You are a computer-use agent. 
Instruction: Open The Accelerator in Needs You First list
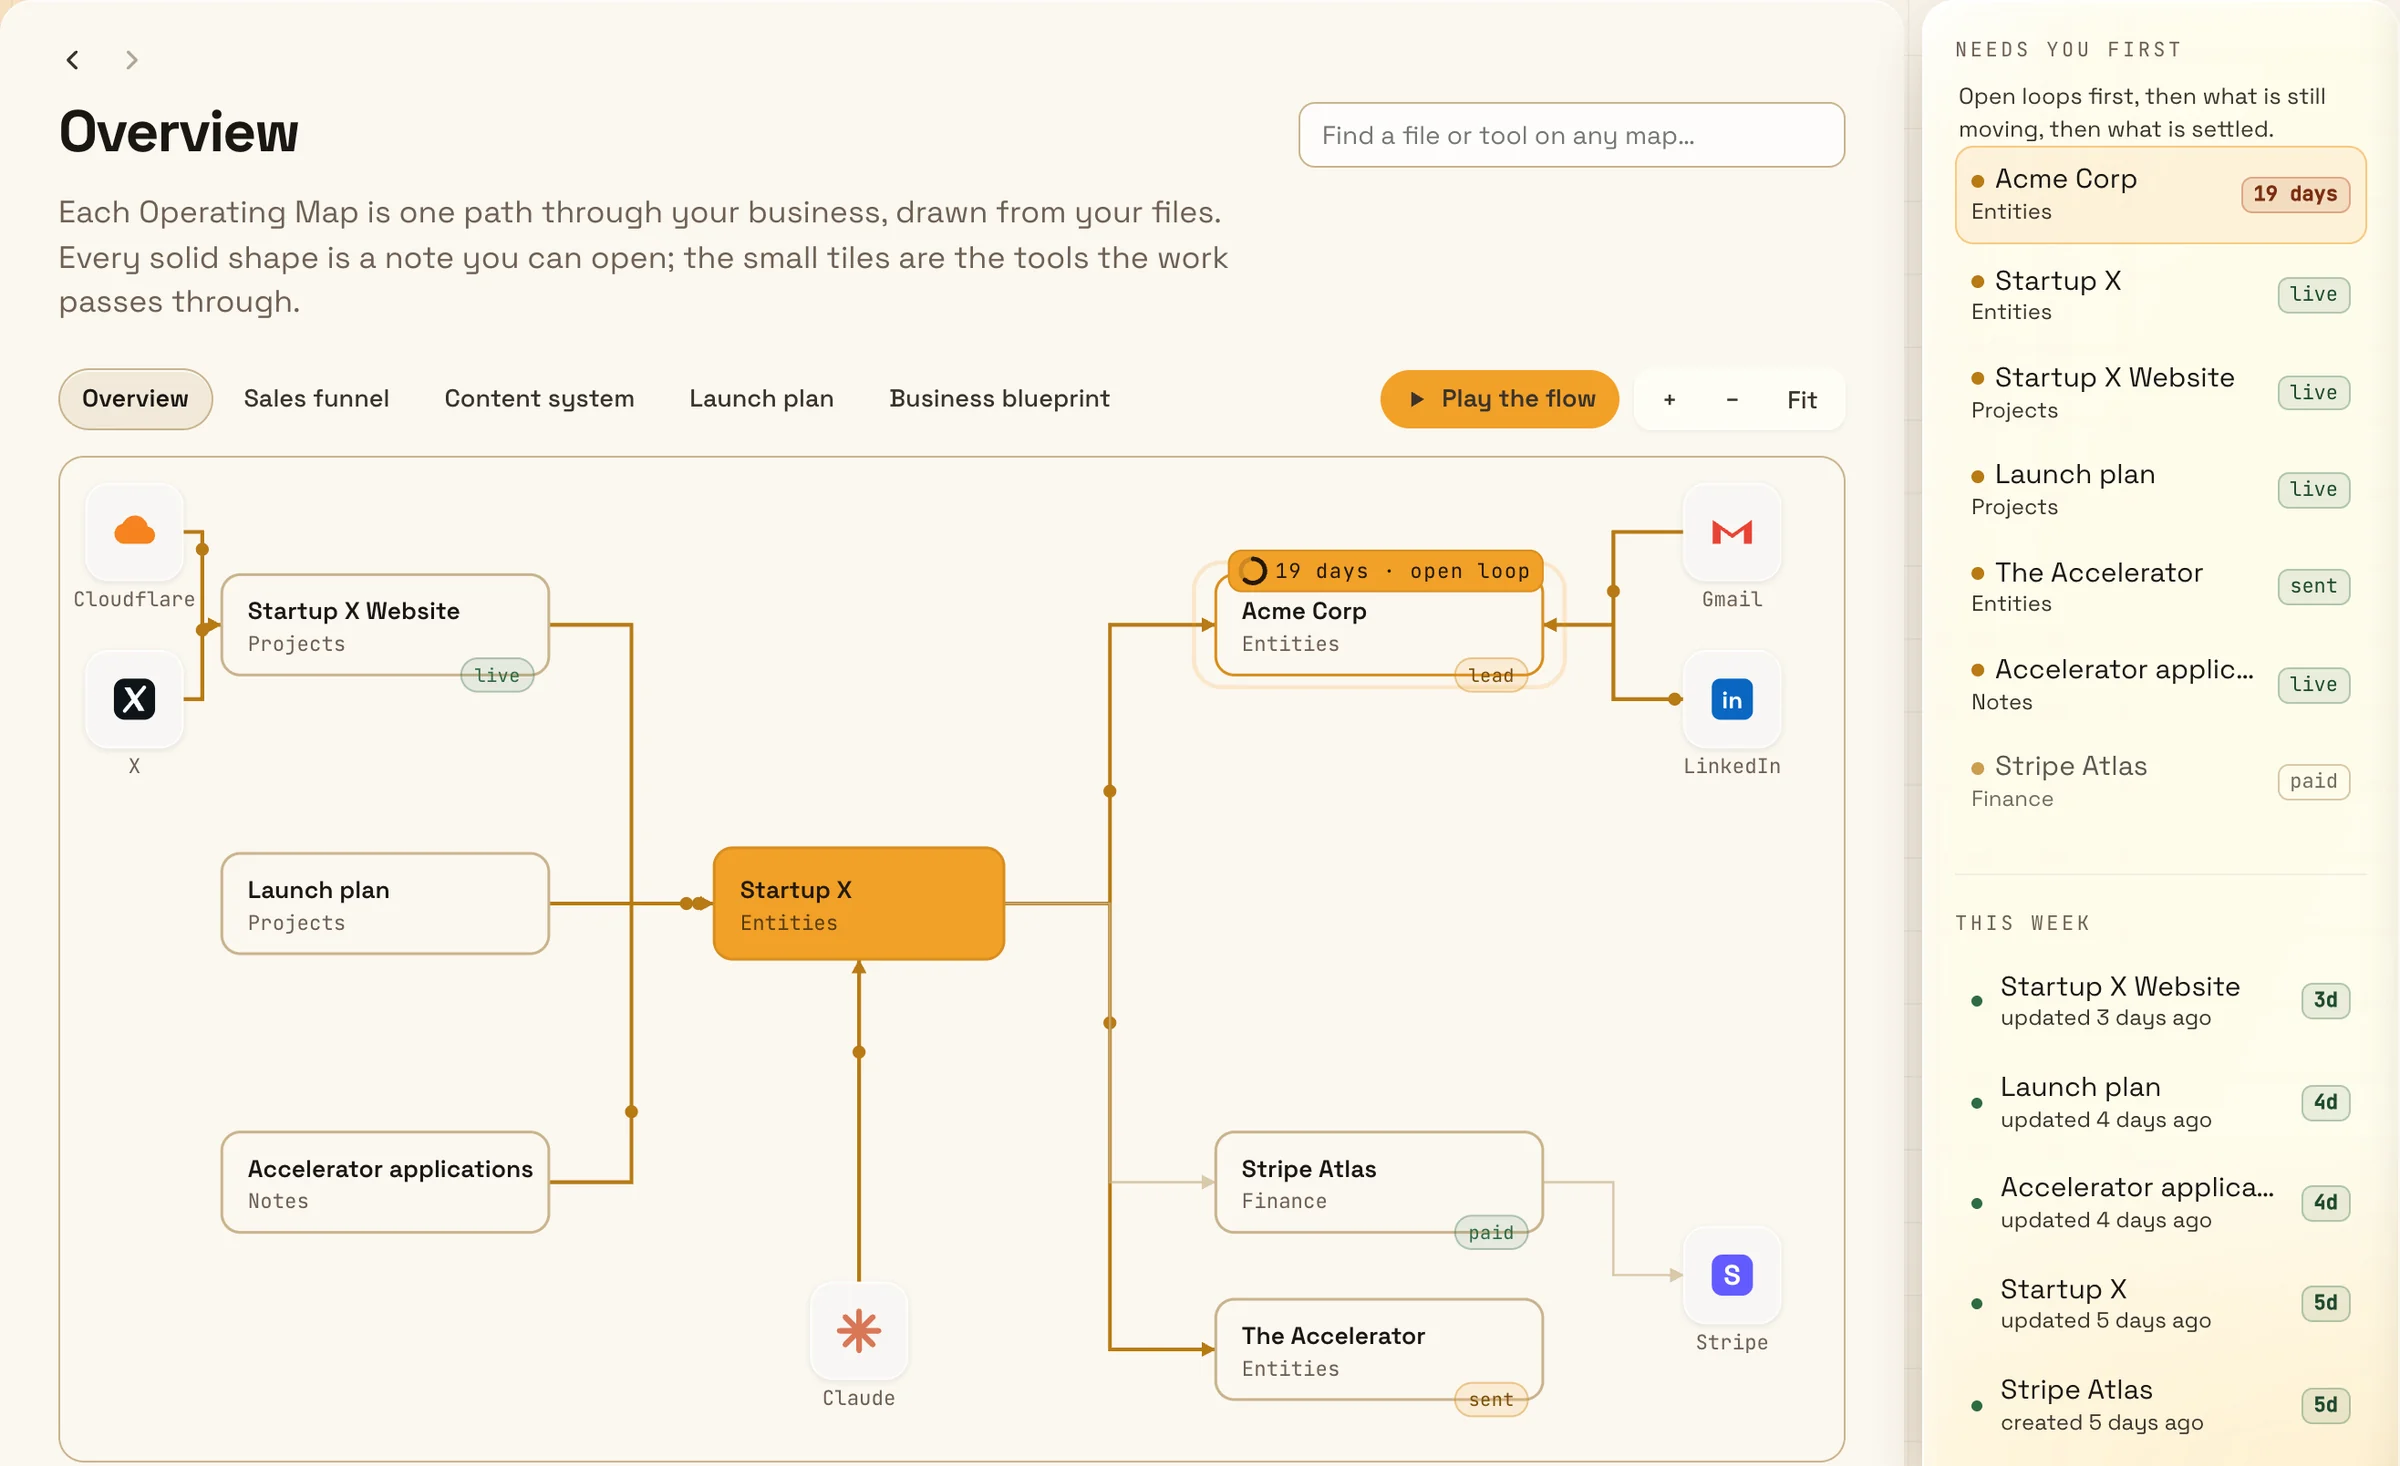[2160, 587]
